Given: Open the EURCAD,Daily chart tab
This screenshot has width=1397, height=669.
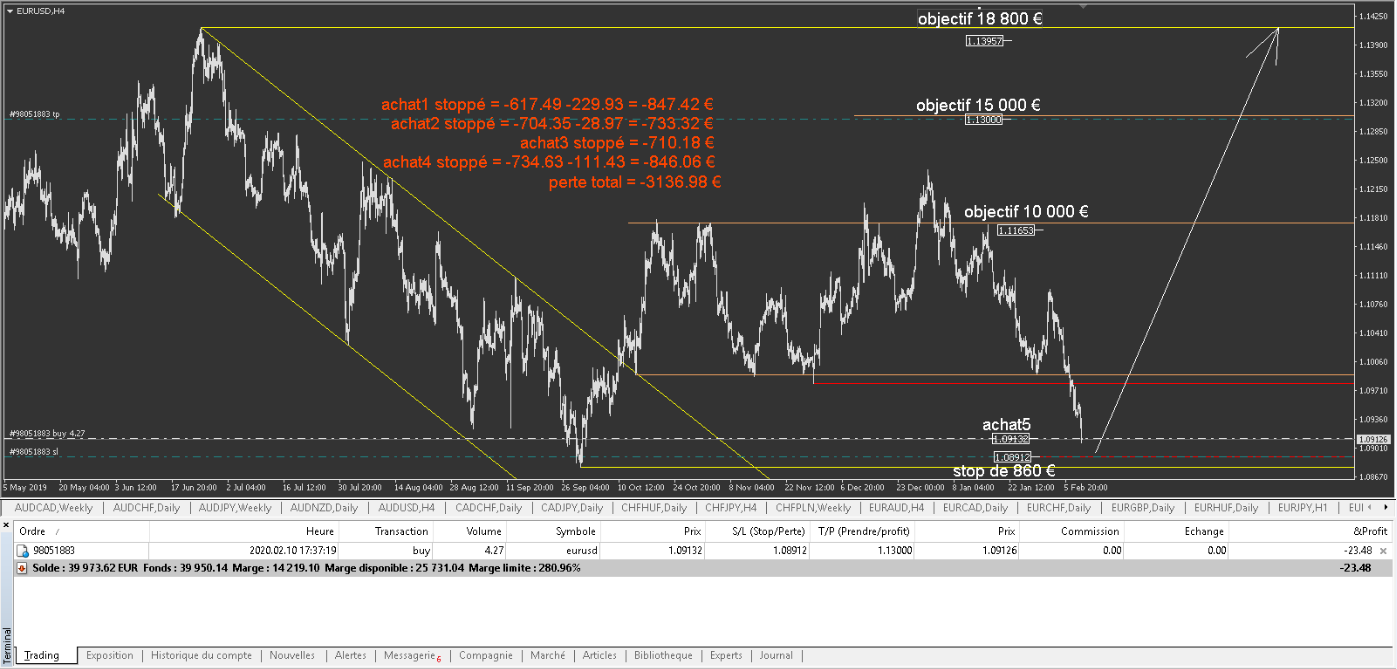Looking at the screenshot, I should 978,508.
